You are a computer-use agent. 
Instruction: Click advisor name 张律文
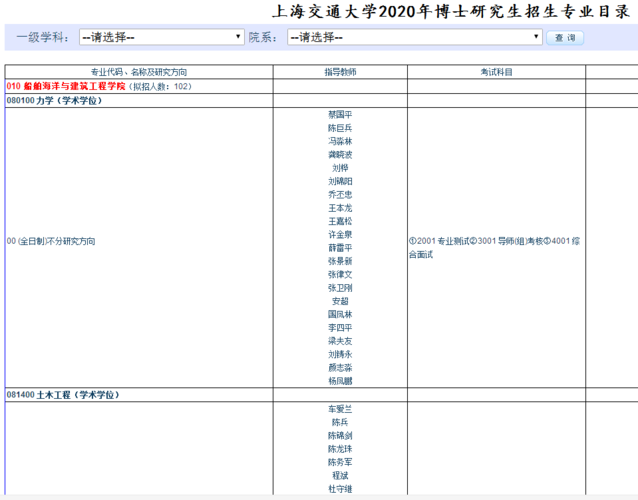point(340,275)
